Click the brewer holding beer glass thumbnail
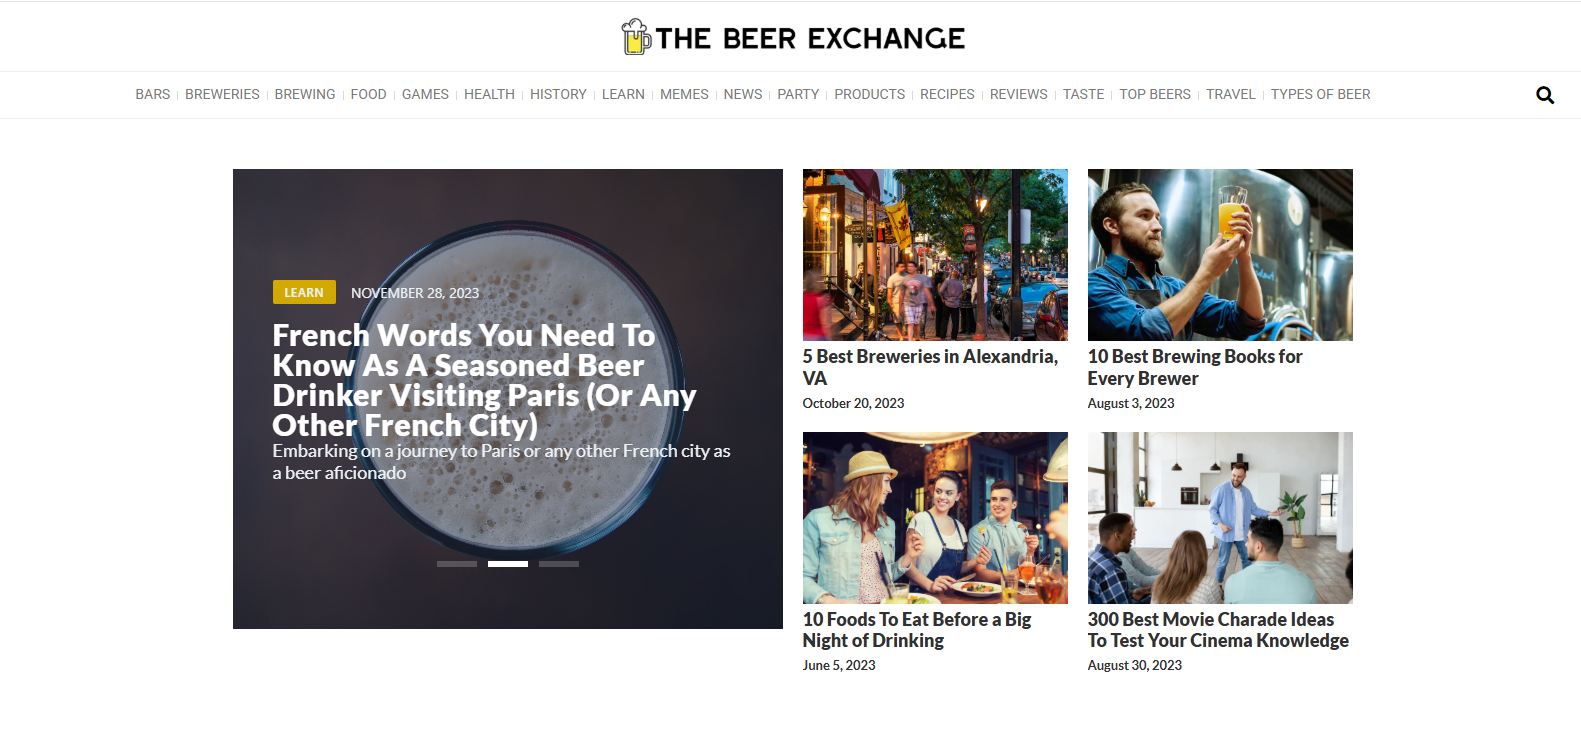The image size is (1581, 737). 1219,255
